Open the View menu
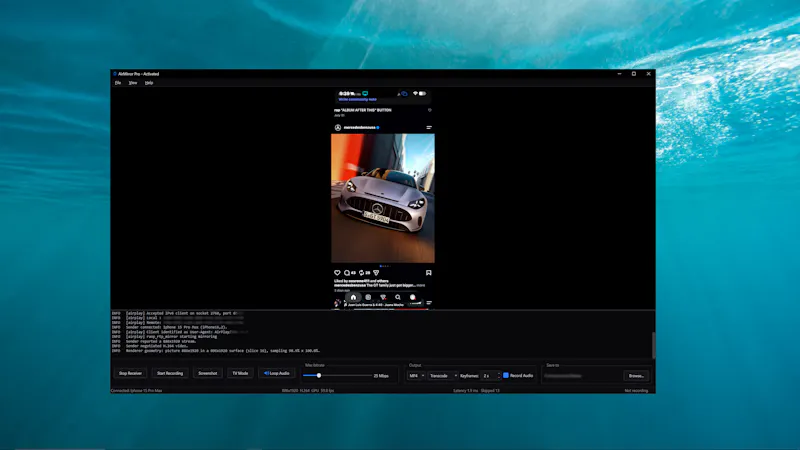800x450 pixels. click(x=133, y=83)
